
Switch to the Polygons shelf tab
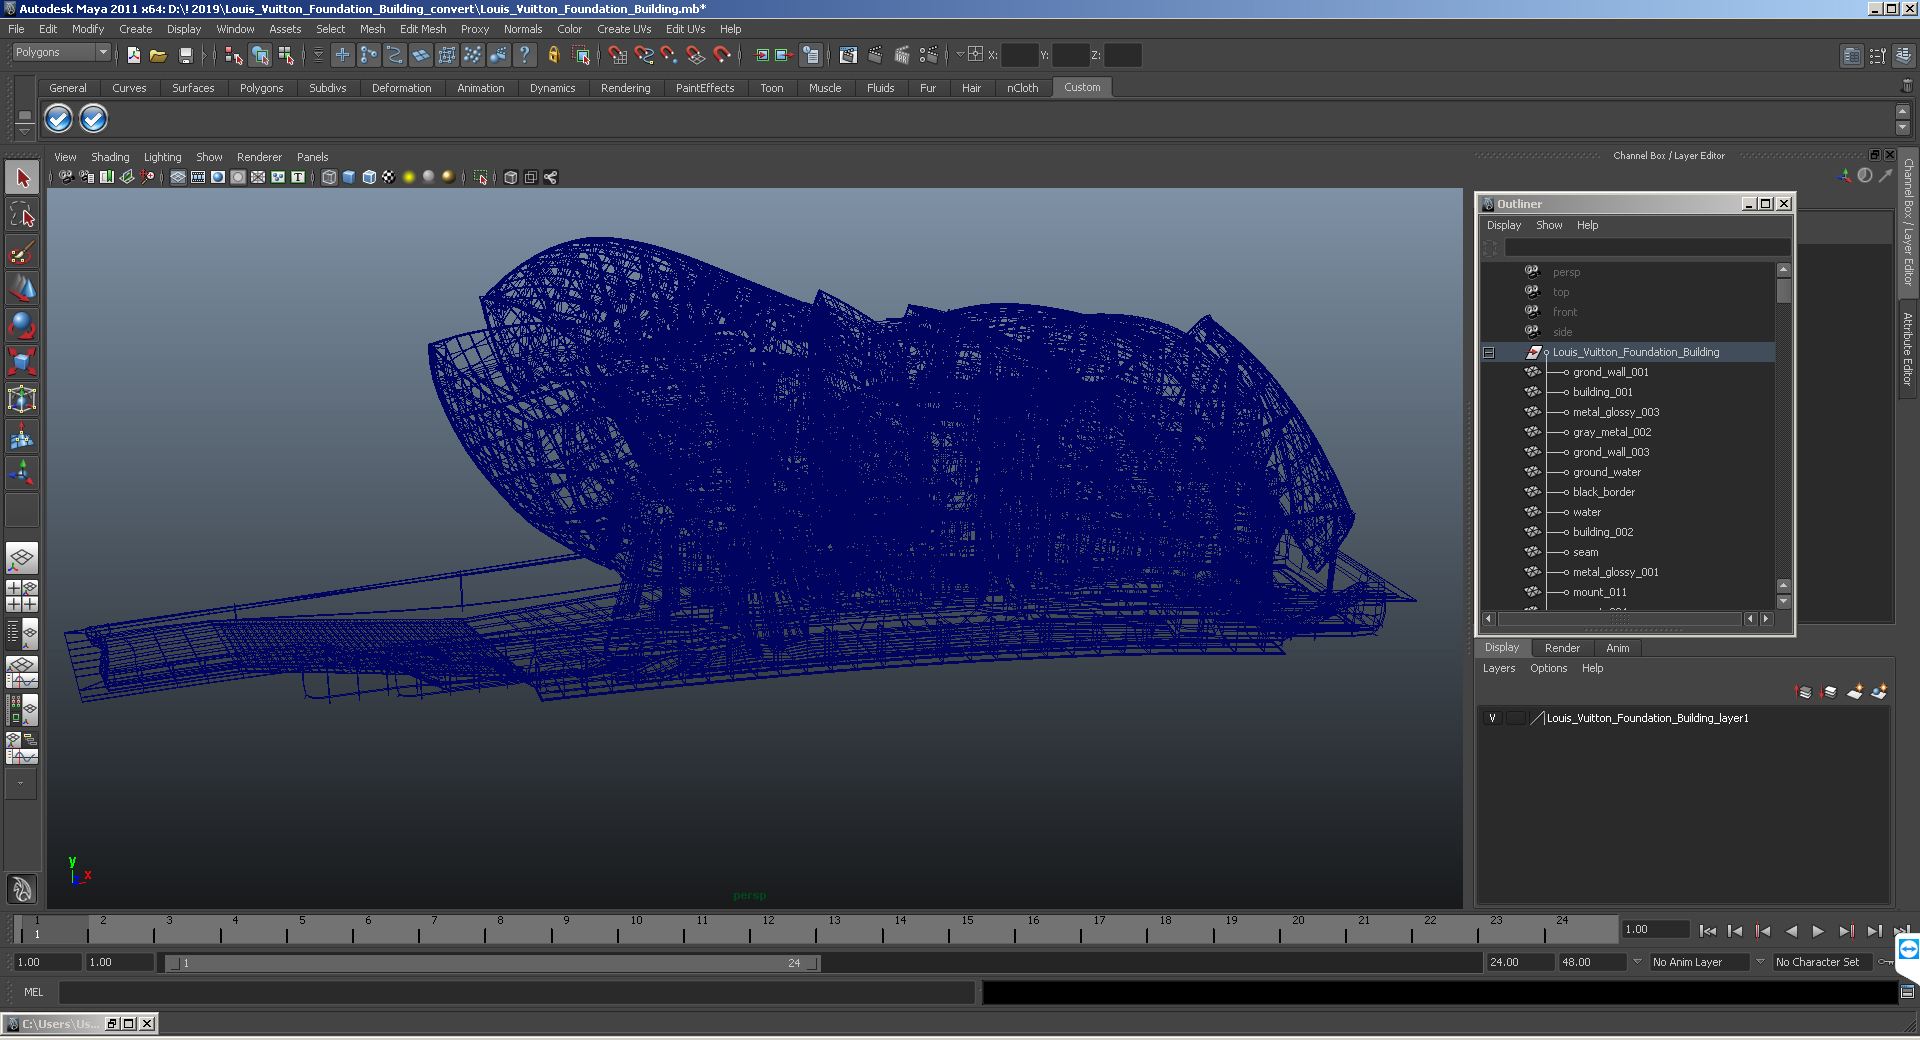pos(261,88)
